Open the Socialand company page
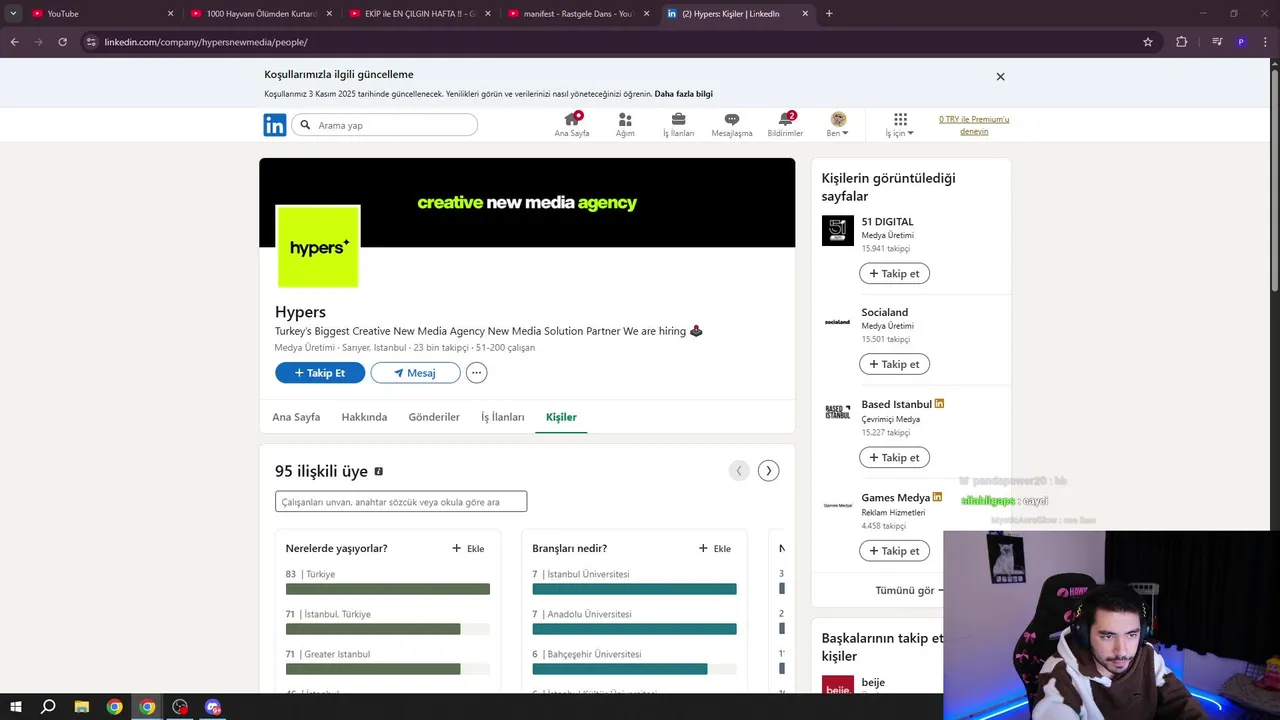This screenshot has height=720, width=1280. click(885, 312)
